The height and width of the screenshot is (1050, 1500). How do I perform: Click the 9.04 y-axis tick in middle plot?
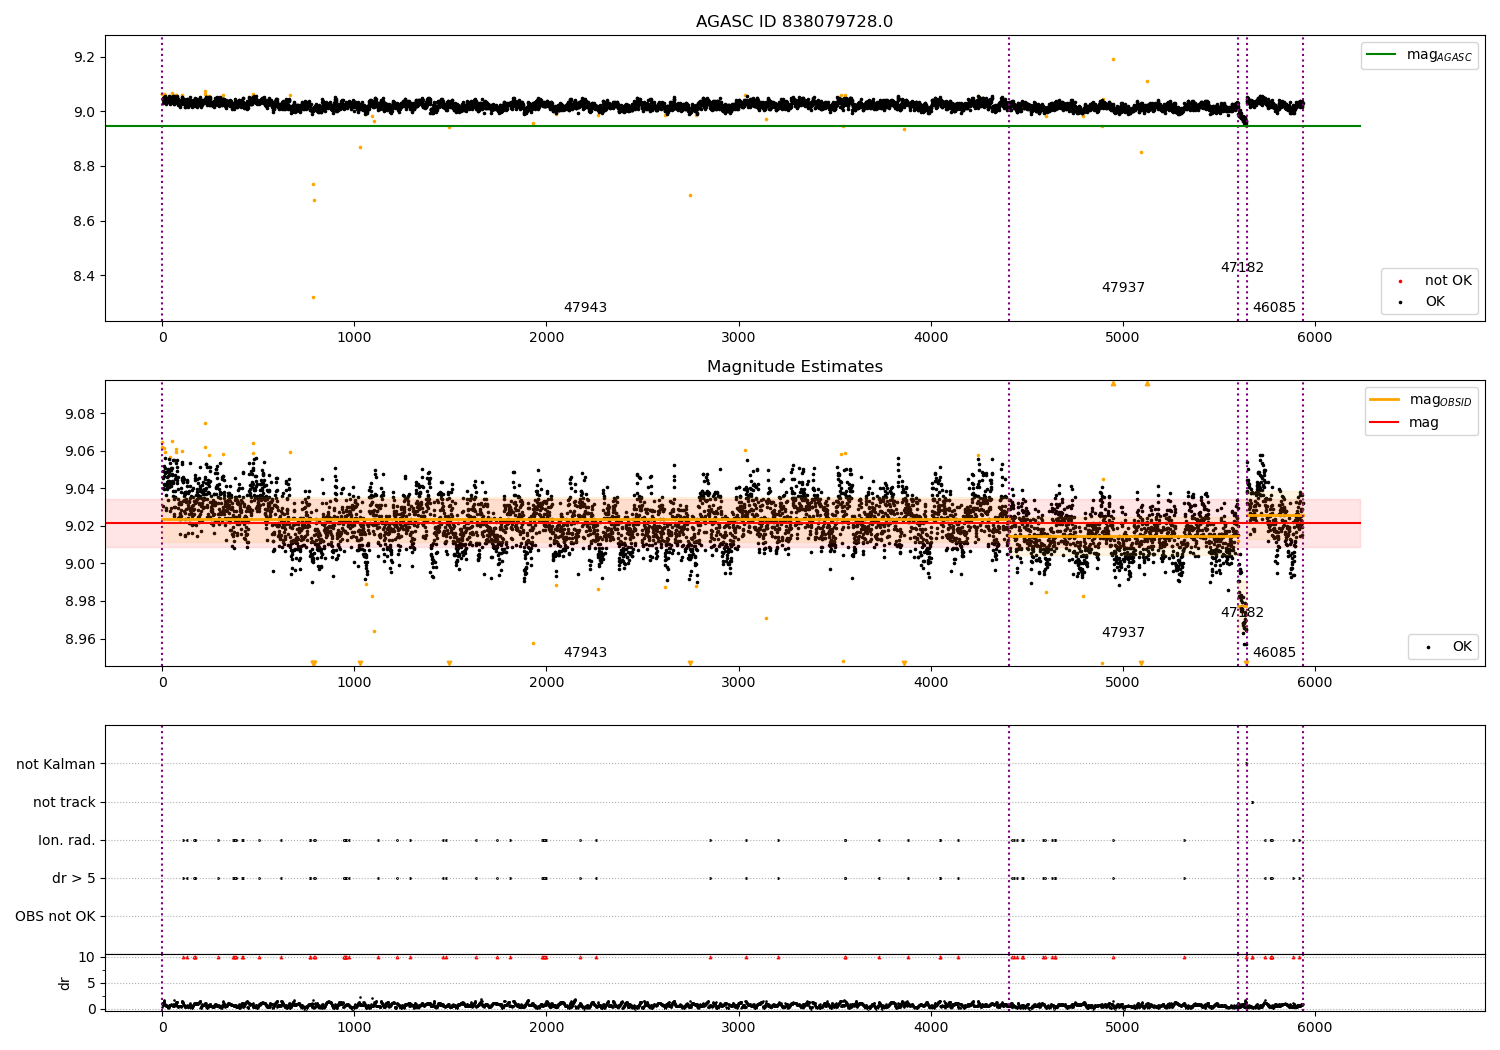[x=80, y=489]
